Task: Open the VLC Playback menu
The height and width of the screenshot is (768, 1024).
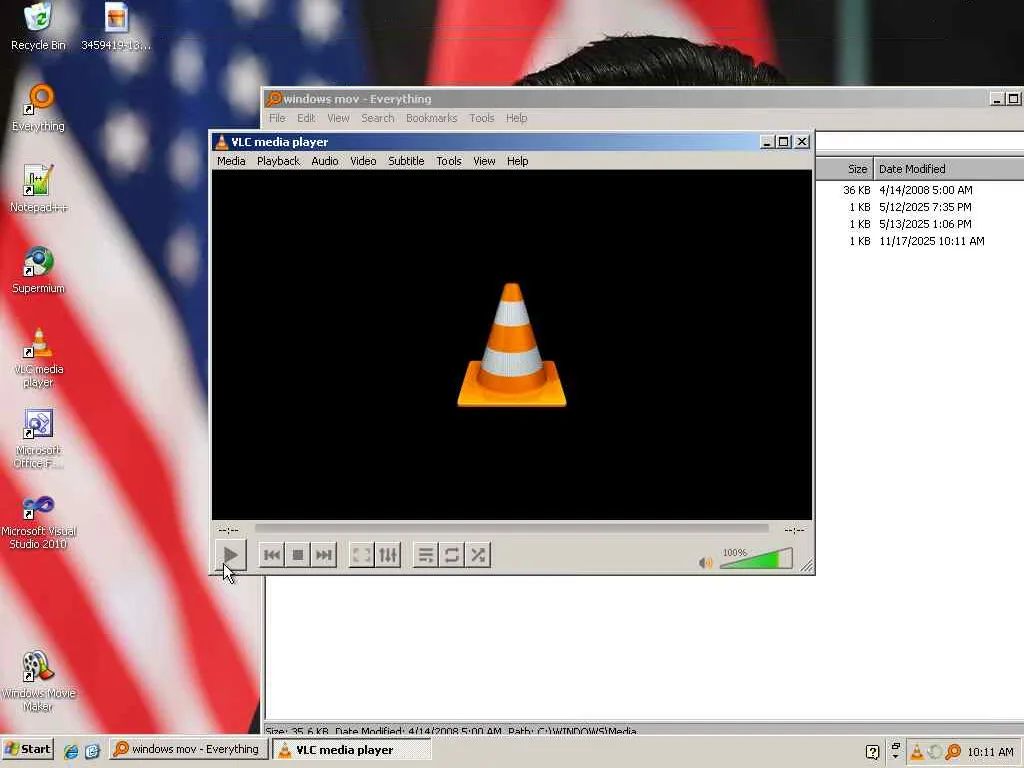Action: (278, 161)
